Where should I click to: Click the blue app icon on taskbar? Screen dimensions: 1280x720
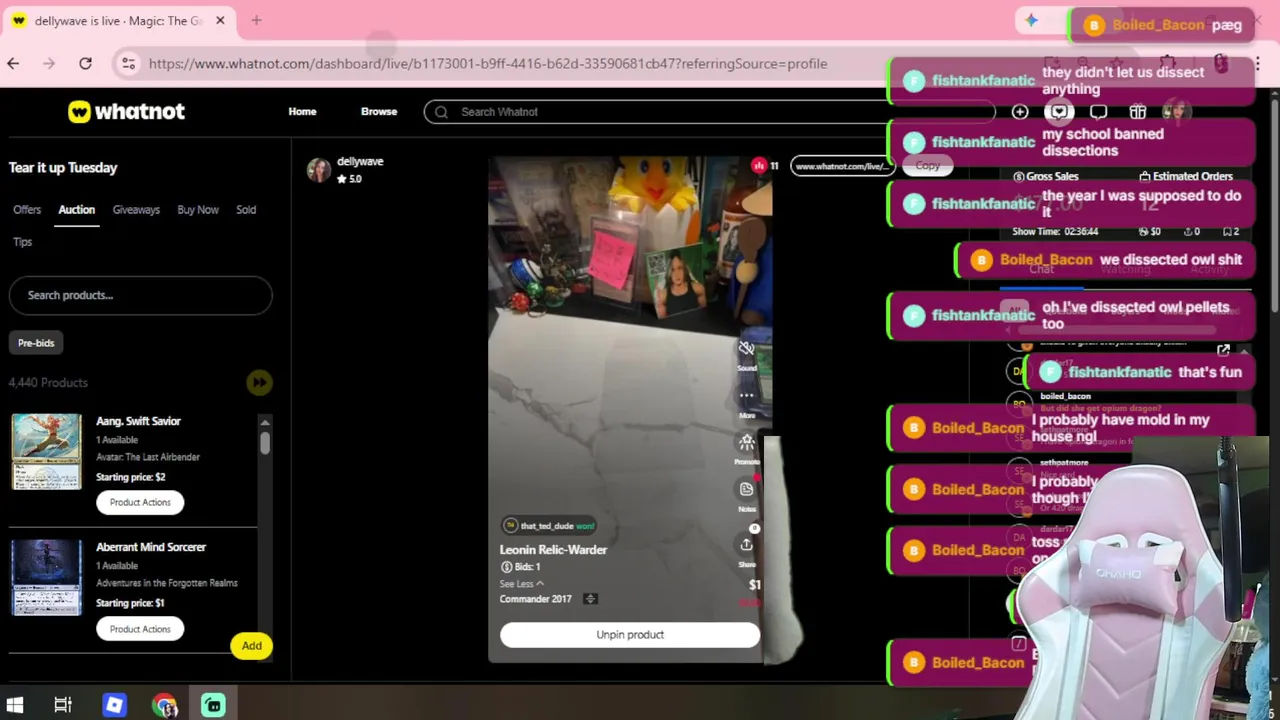click(114, 705)
